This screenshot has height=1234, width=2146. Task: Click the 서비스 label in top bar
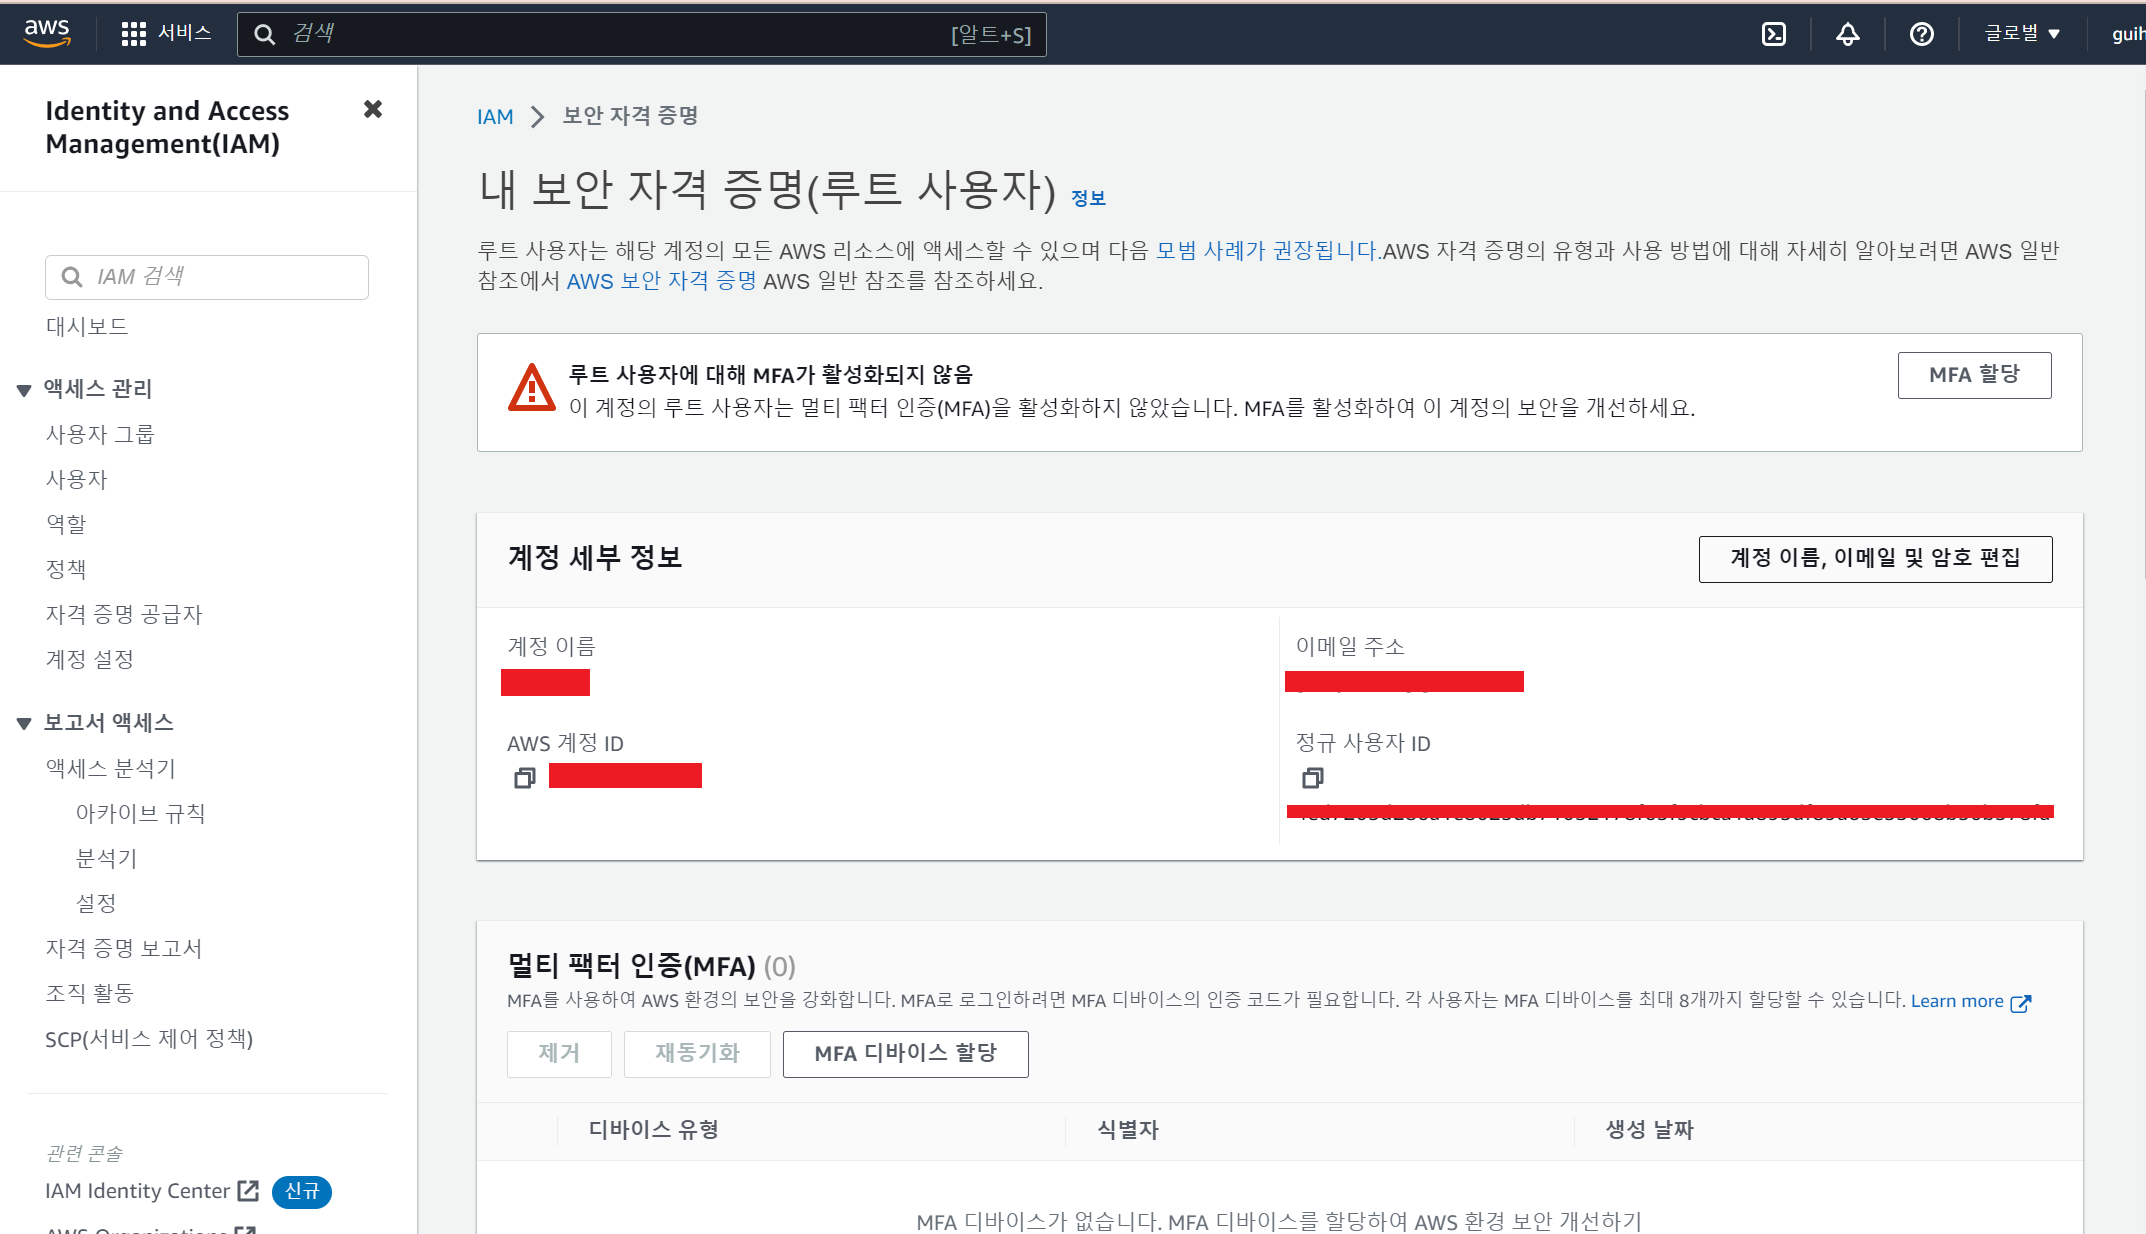point(185,34)
